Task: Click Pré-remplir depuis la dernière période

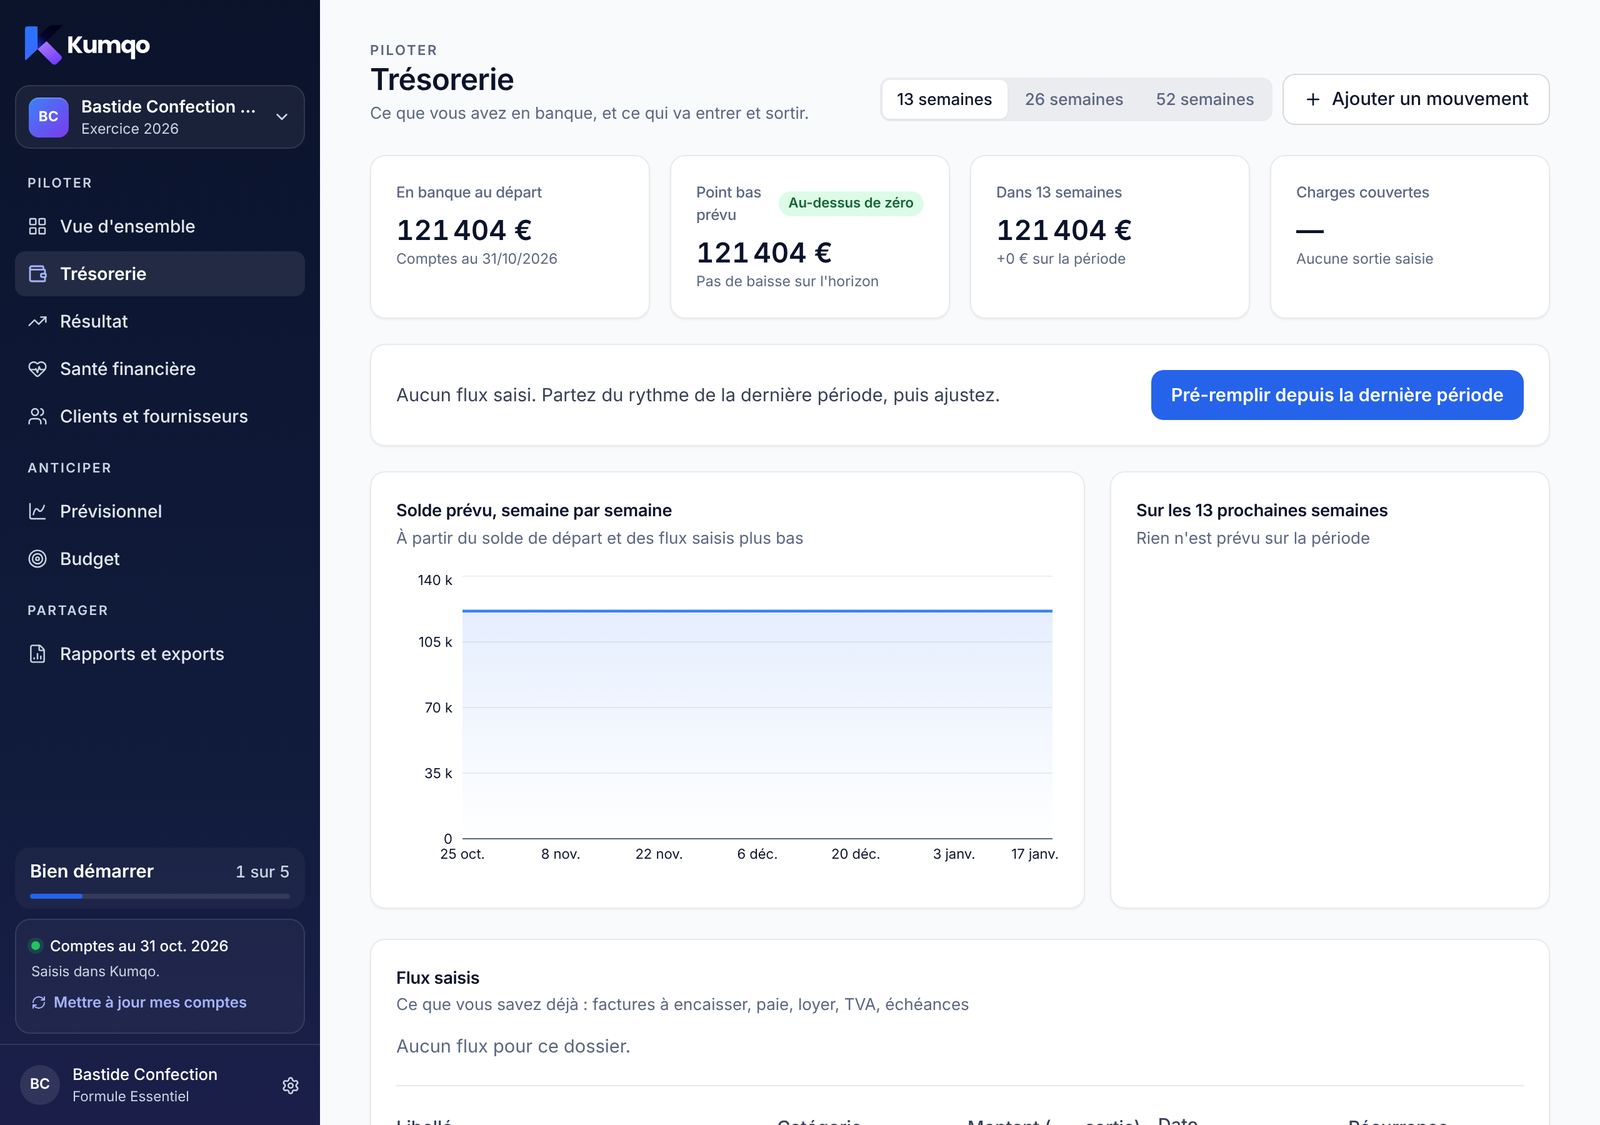Action: [x=1337, y=395]
